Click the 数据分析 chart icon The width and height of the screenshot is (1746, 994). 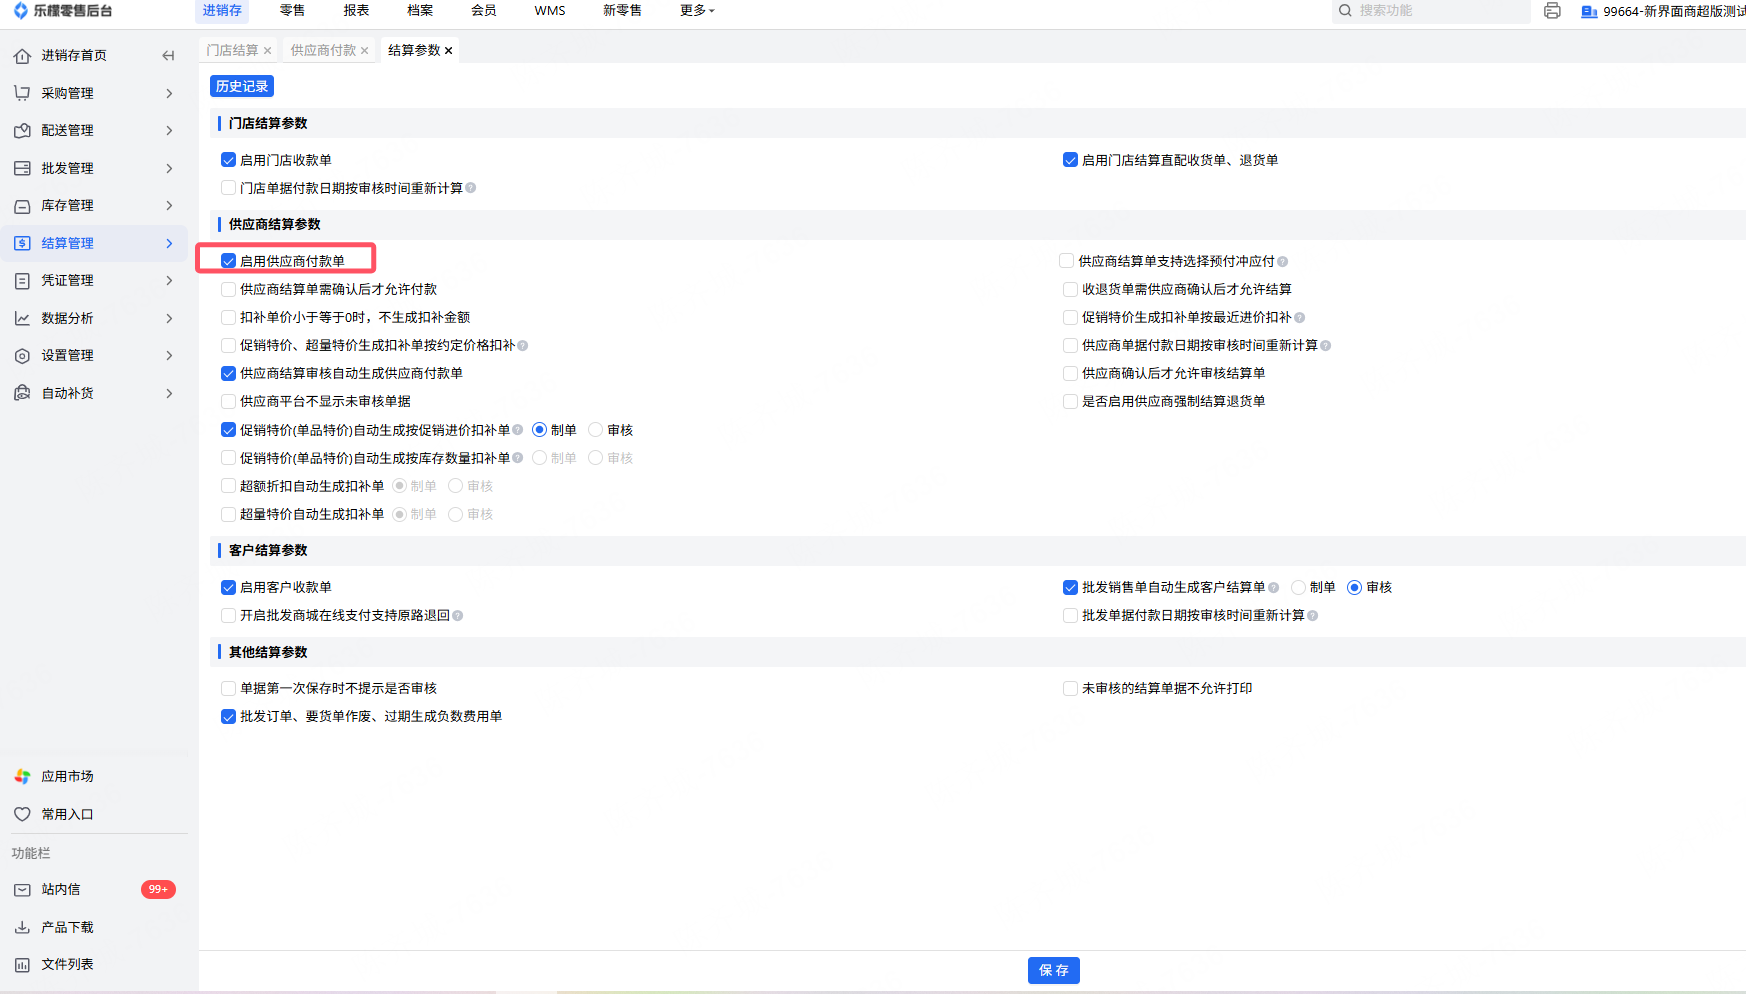(x=22, y=318)
